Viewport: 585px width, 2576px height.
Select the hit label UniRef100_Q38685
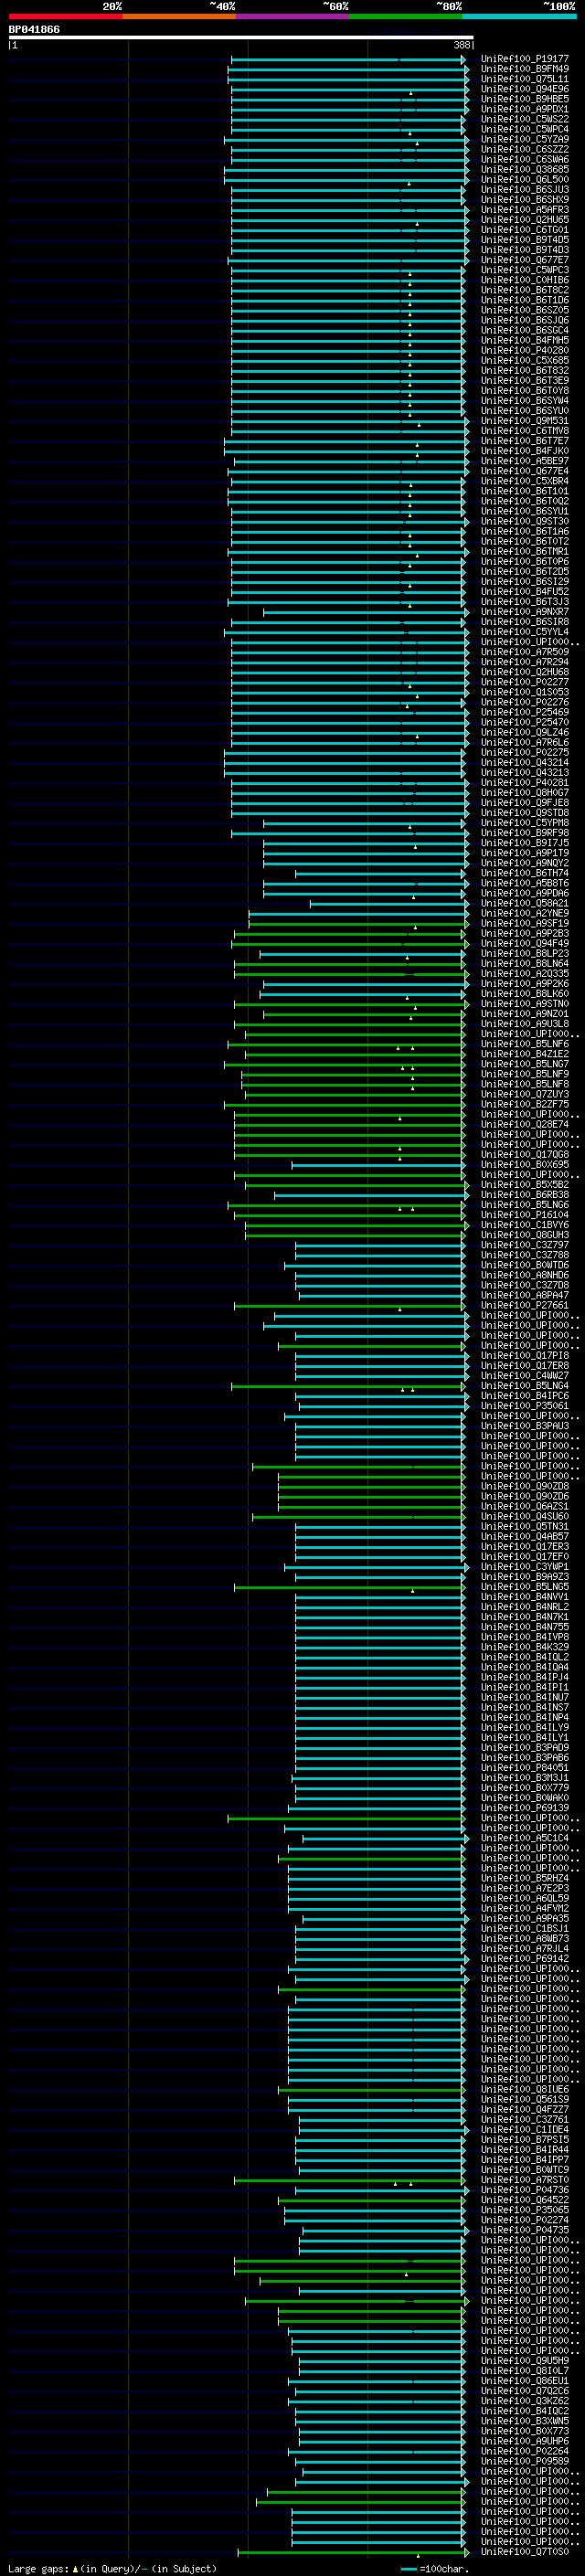pyautogui.click(x=524, y=169)
